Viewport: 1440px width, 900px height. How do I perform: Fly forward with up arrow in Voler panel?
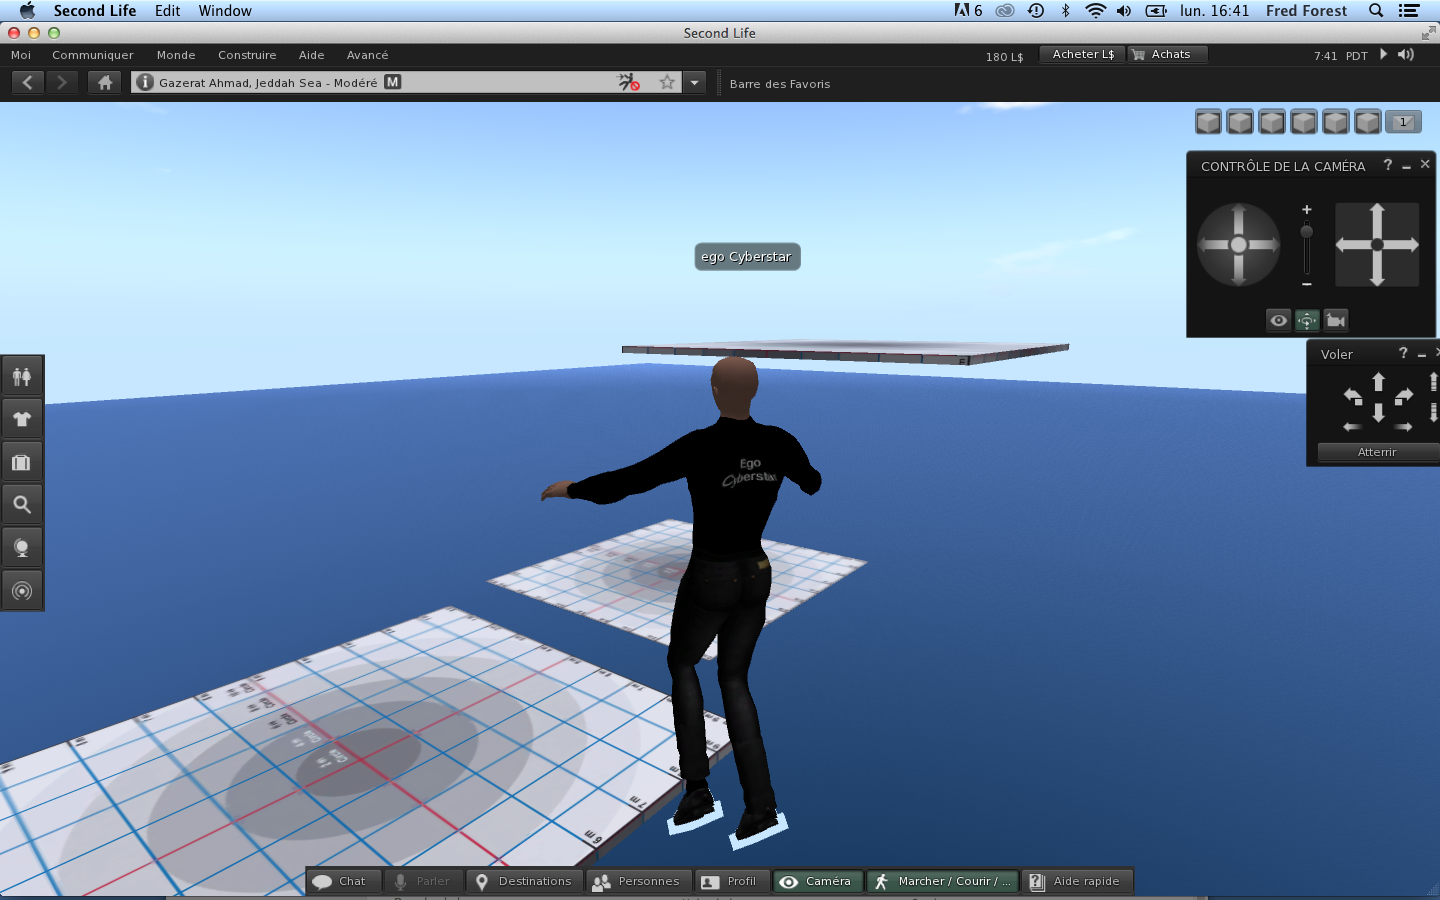1378,382
